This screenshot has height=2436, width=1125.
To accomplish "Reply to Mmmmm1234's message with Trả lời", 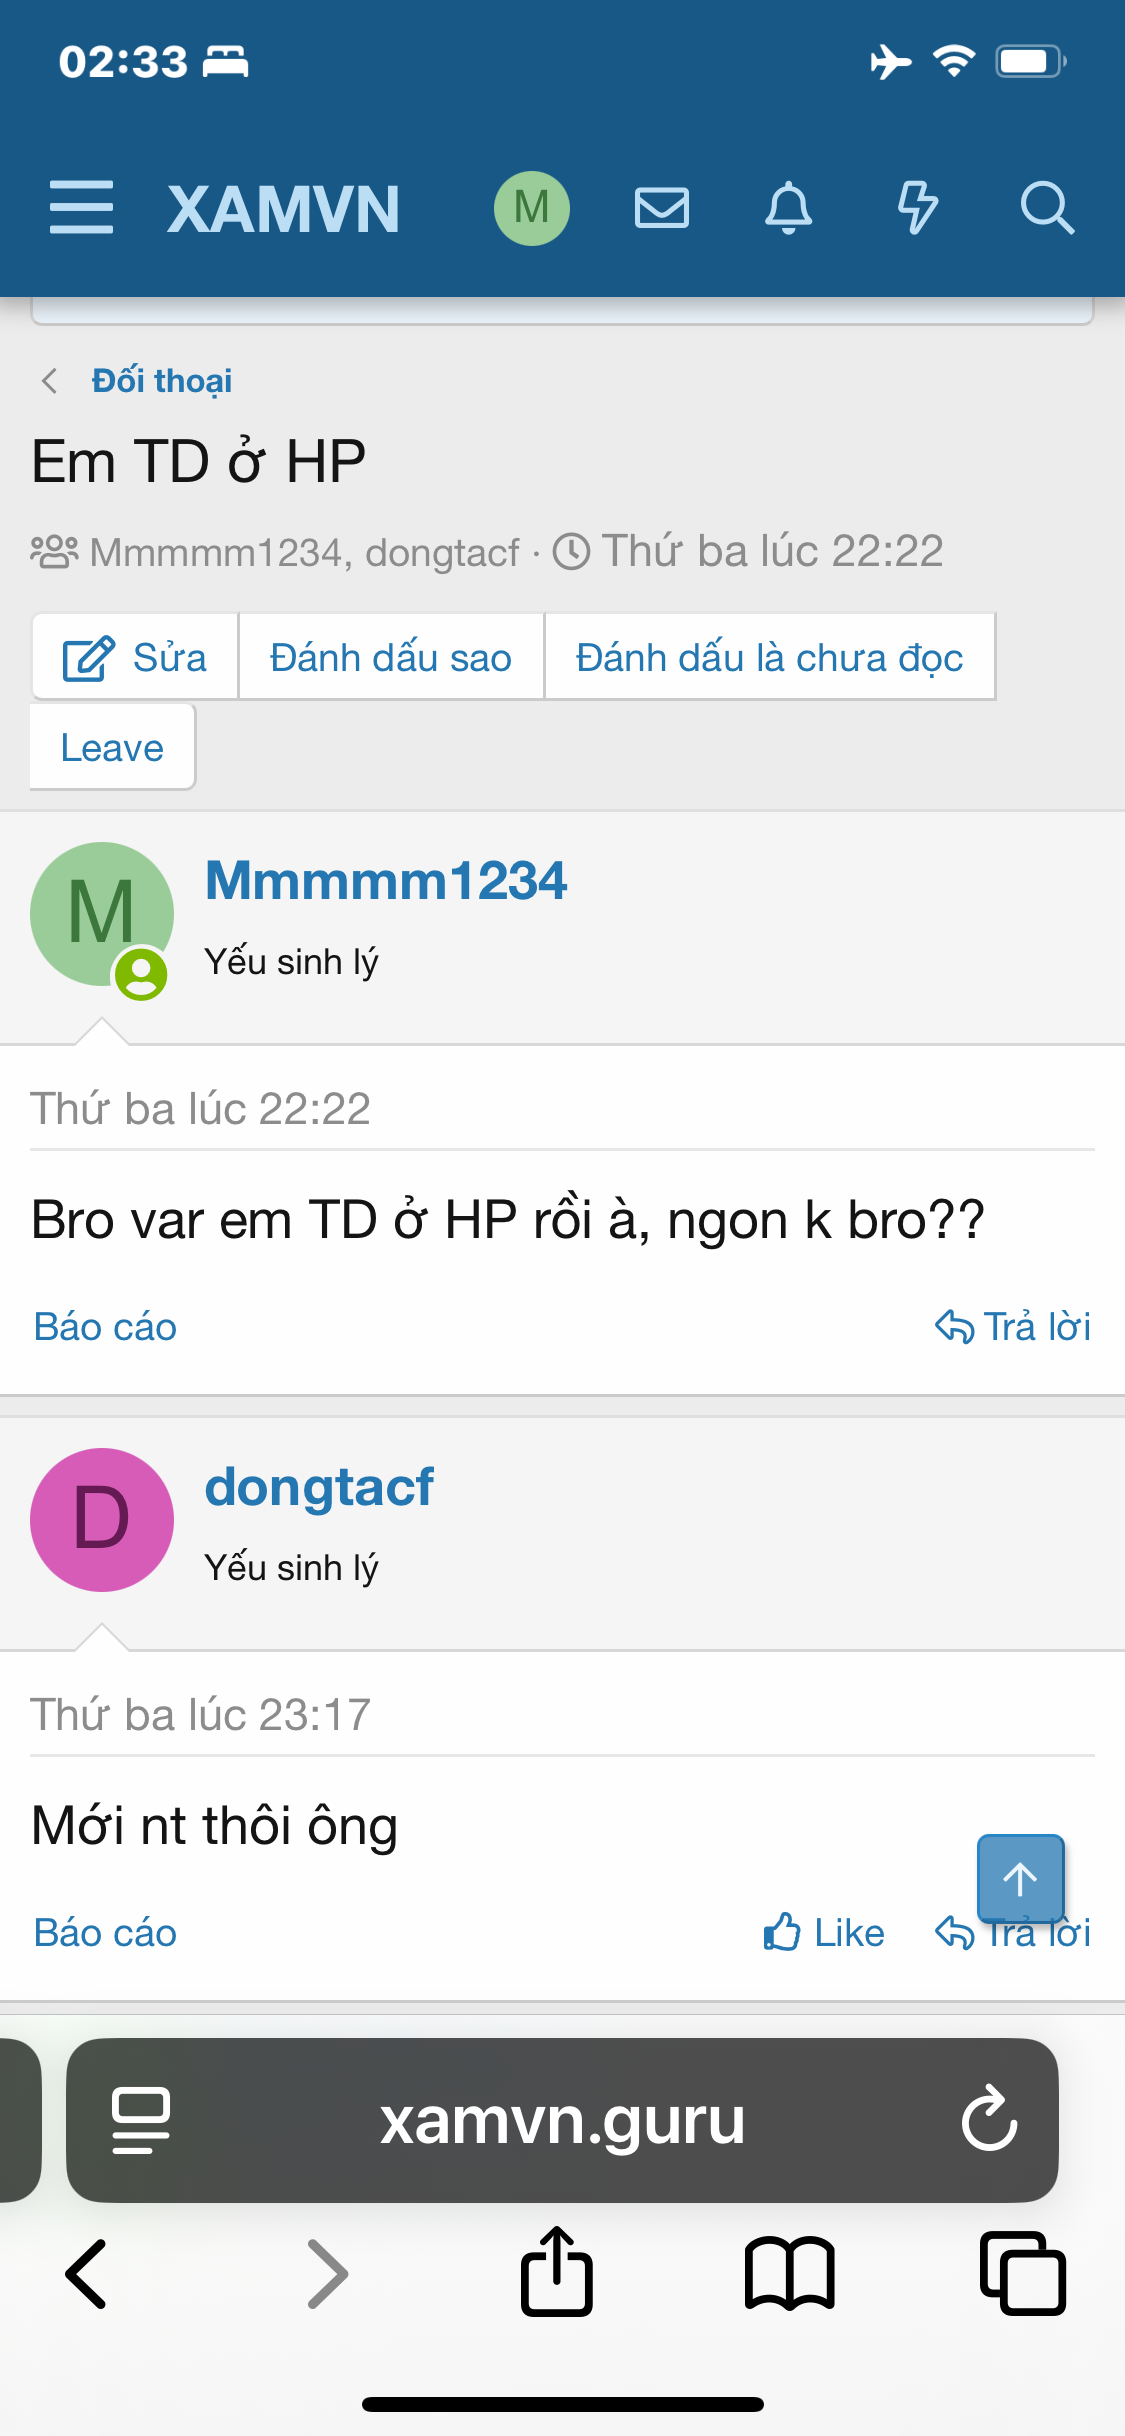I will [1012, 1327].
